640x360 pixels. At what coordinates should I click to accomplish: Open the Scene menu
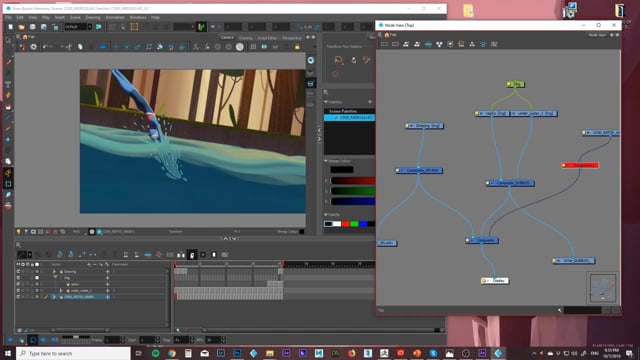pyautogui.click(x=75, y=18)
